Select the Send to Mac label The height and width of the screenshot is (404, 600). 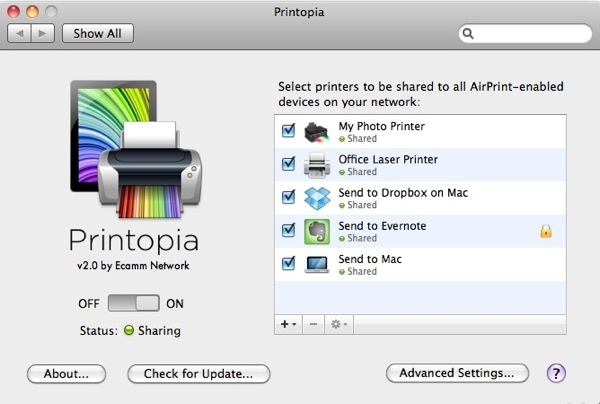(370, 259)
